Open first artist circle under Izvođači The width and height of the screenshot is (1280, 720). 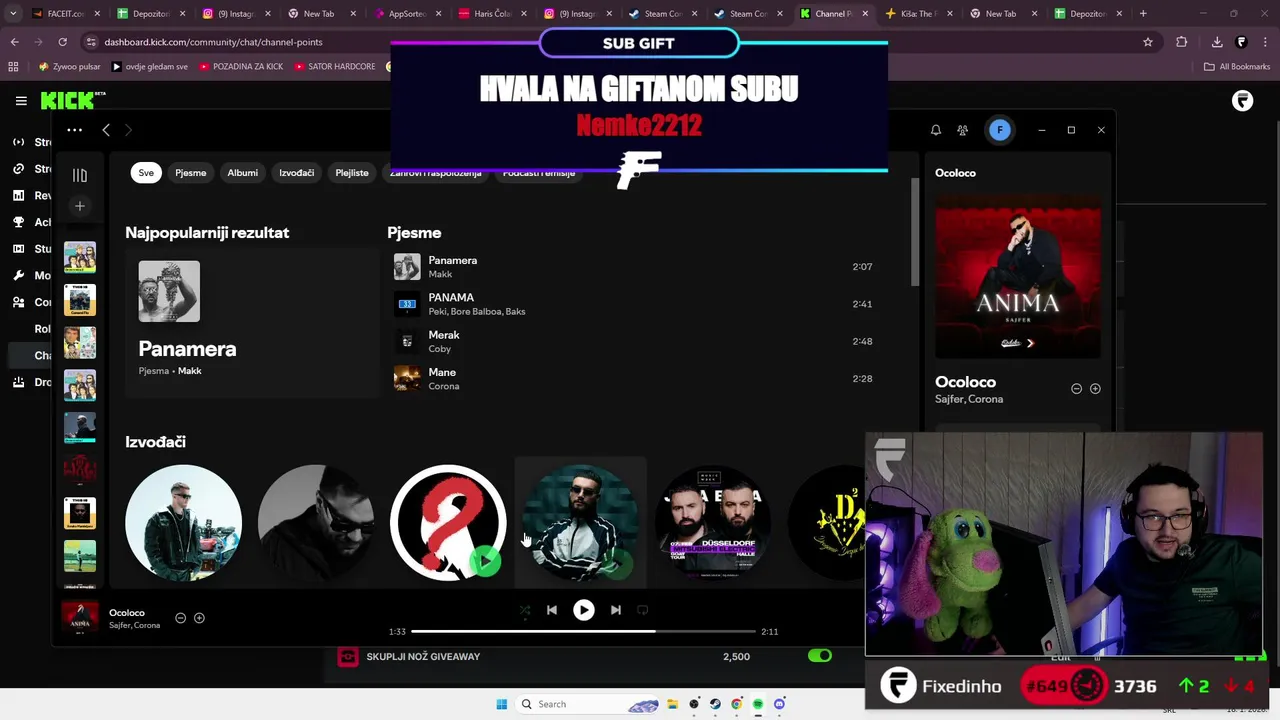[x=184, y=523]
